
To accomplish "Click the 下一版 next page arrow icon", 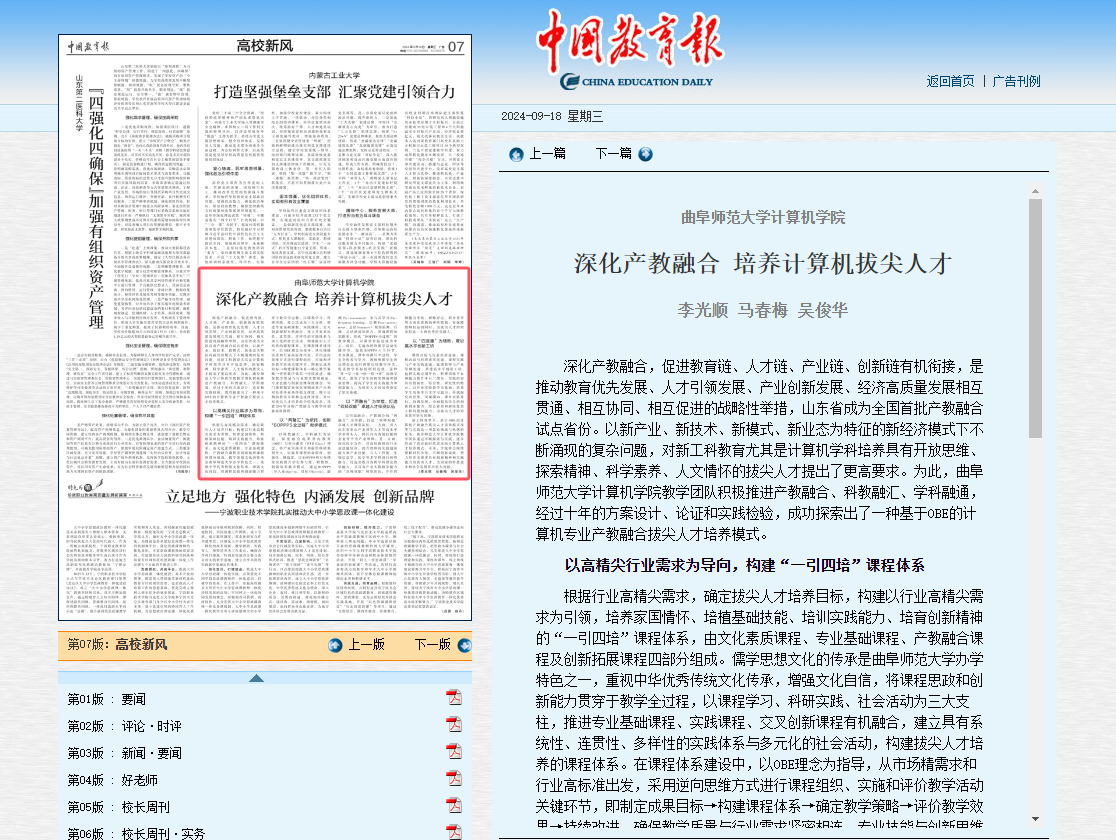I will click(x=463, y=645).
